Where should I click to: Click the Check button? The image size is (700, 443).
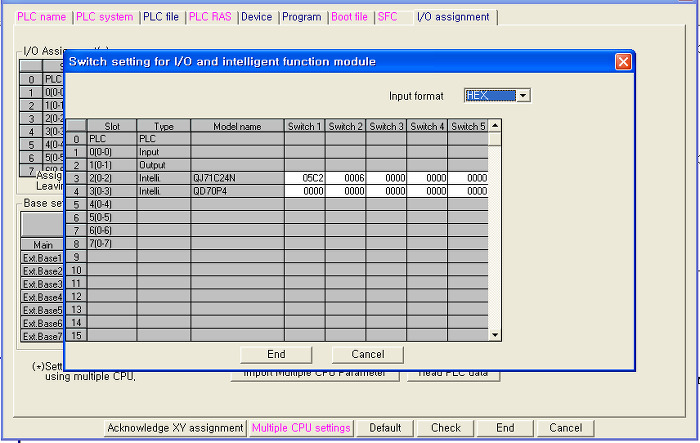(x=446, y=428)
